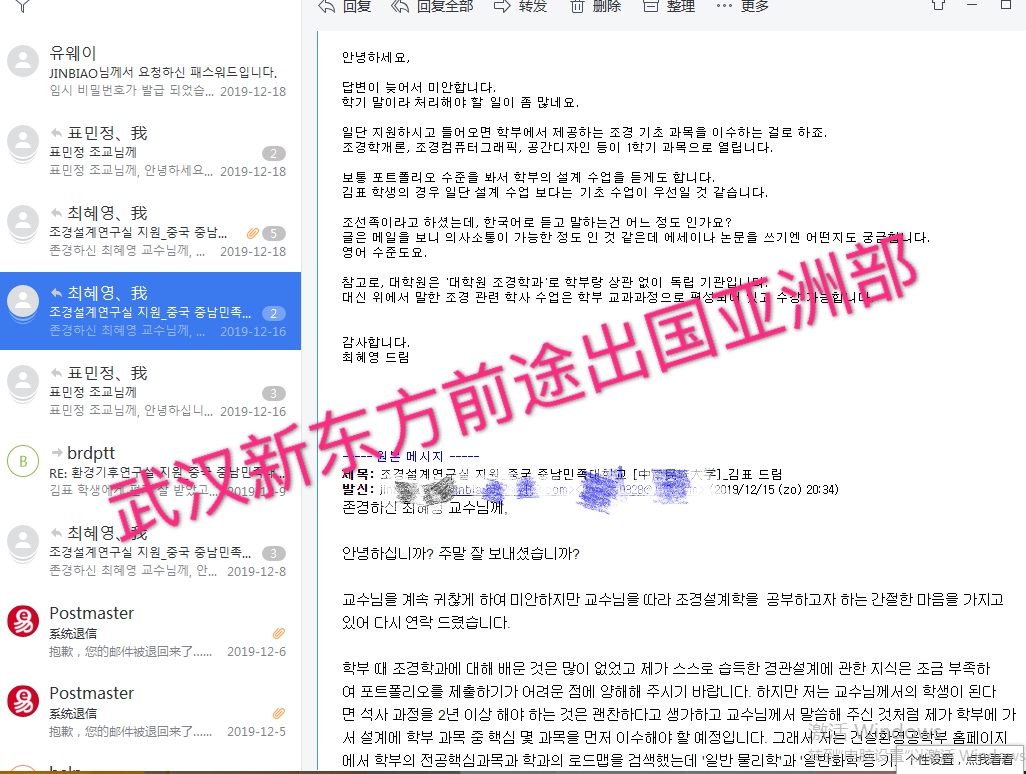1026x774 pixels.
Task: Click the avatar of 표민정 email dated 2019-12-18
Action: click(x=23, y=141)
